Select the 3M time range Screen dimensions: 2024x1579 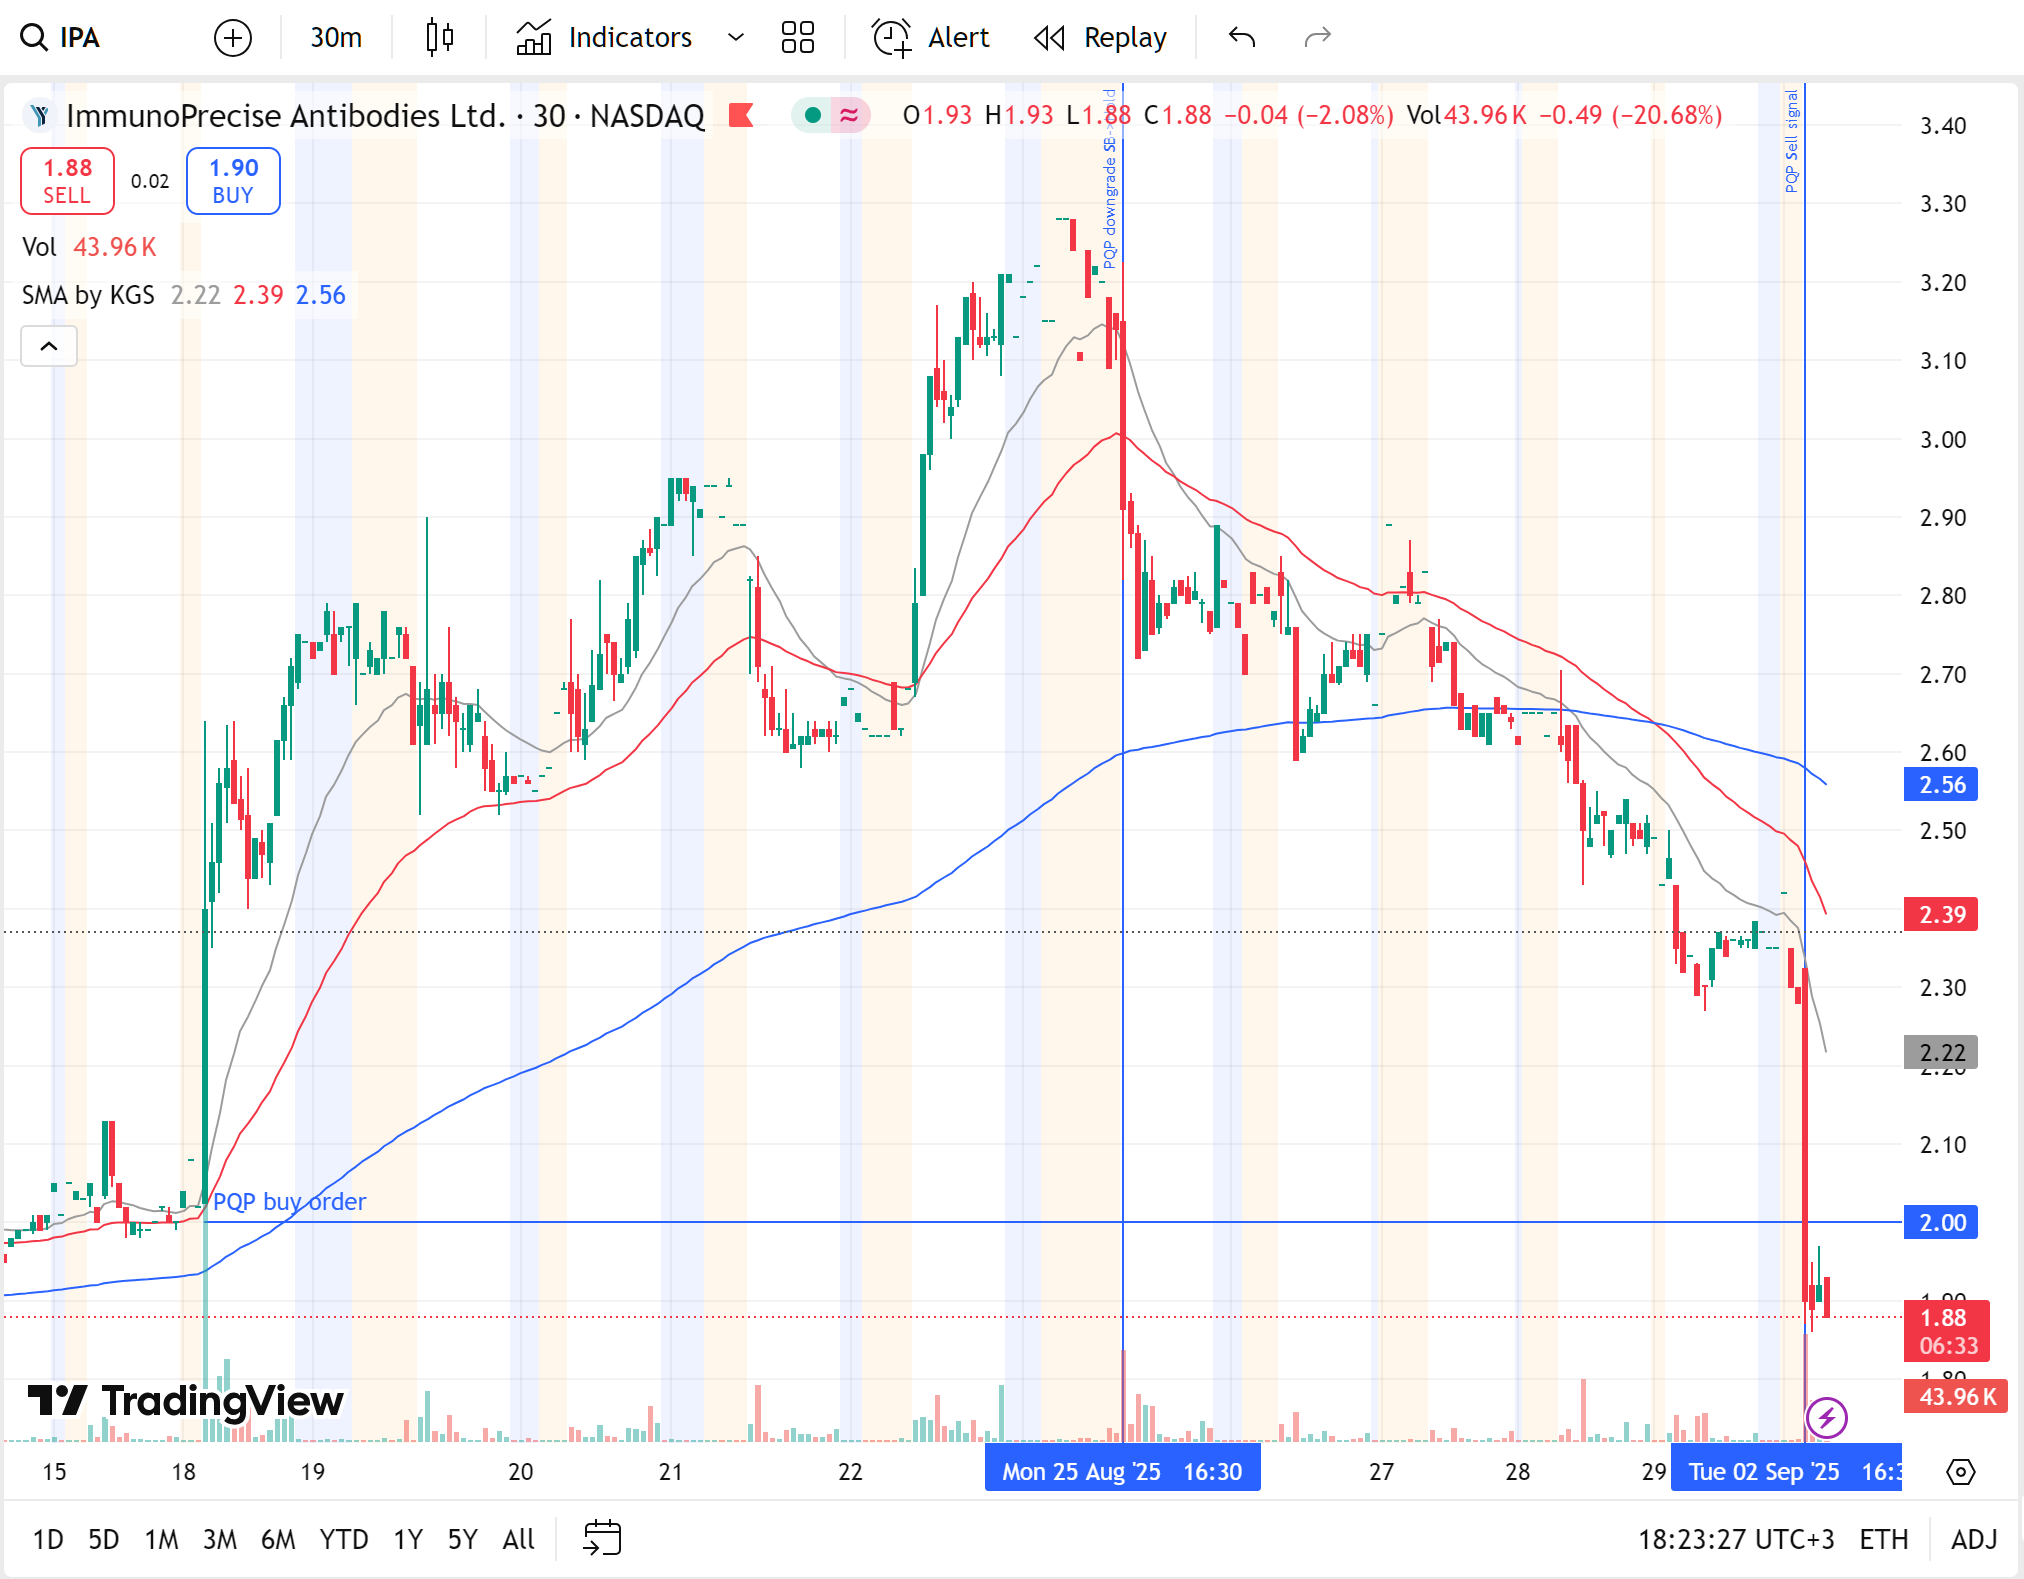(x=219, y=1539)
